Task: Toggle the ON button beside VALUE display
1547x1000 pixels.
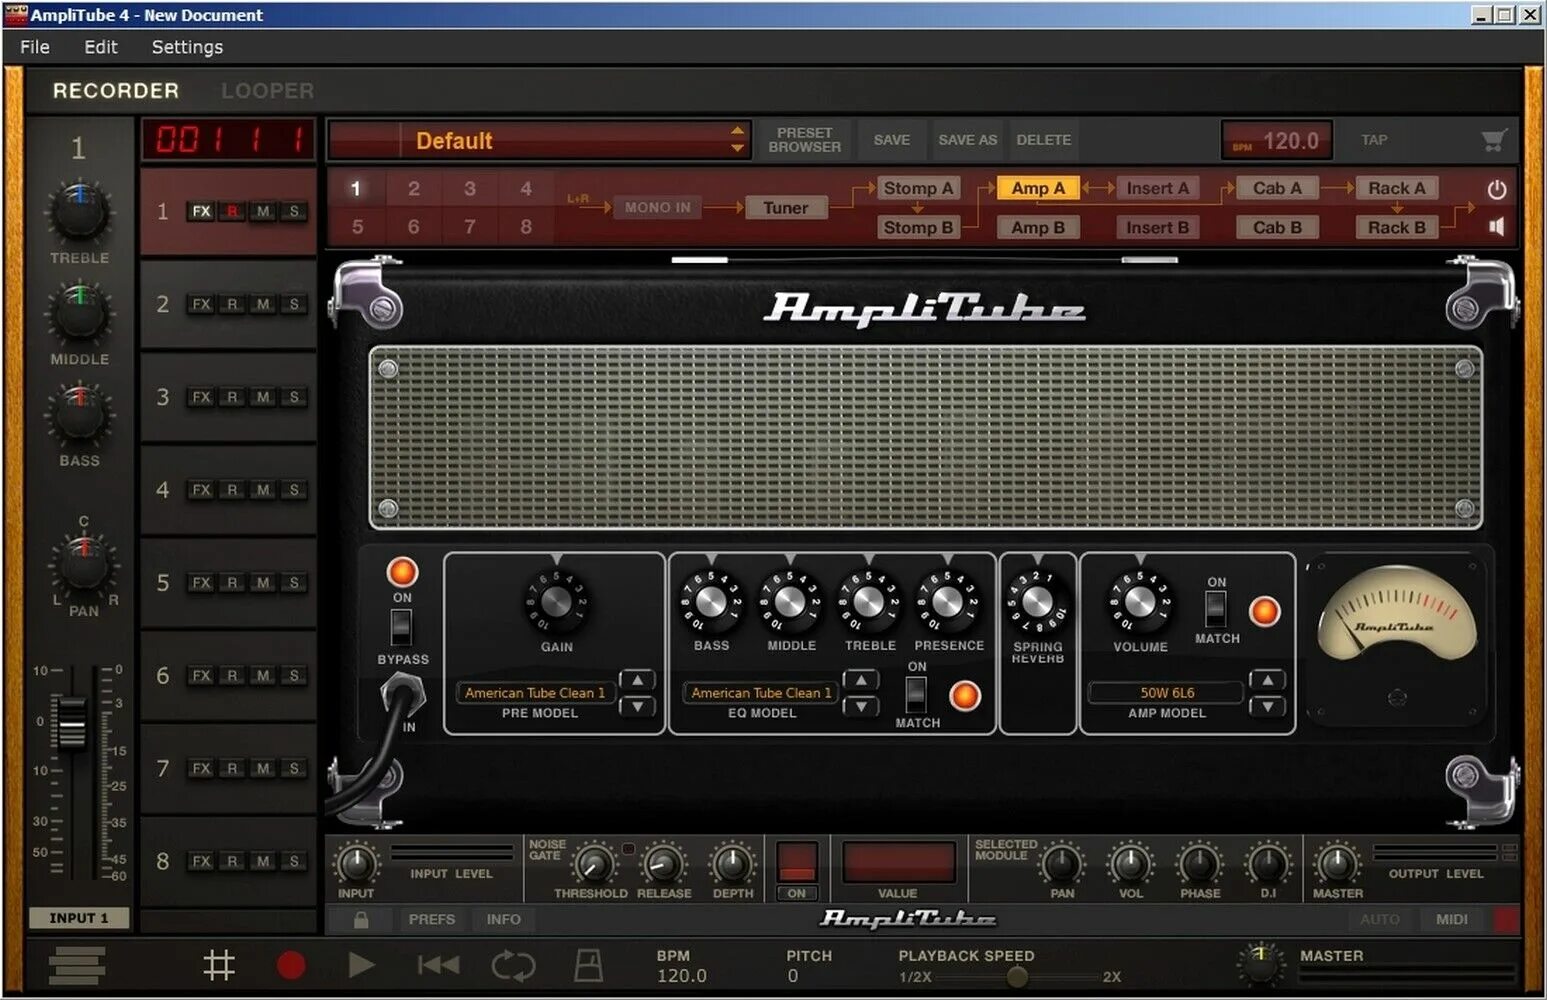Action: [797, 893]
